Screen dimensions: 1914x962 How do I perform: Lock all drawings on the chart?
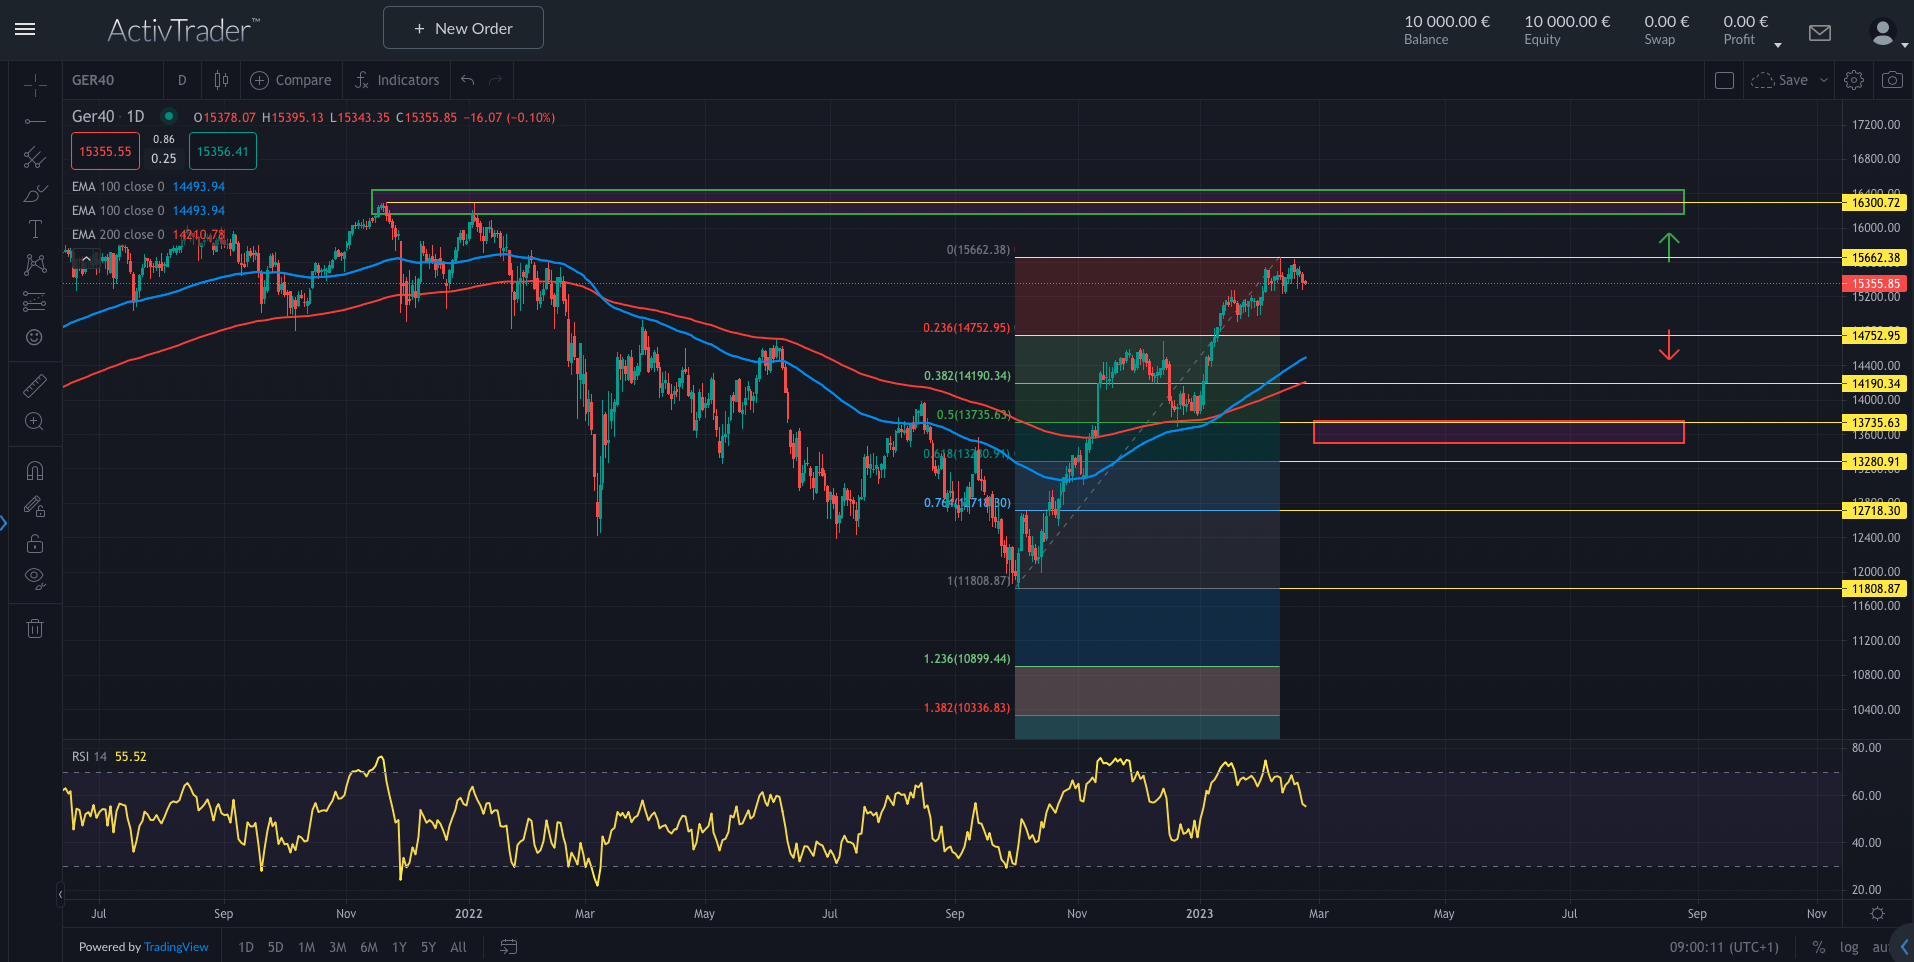(x=34, y=543)
